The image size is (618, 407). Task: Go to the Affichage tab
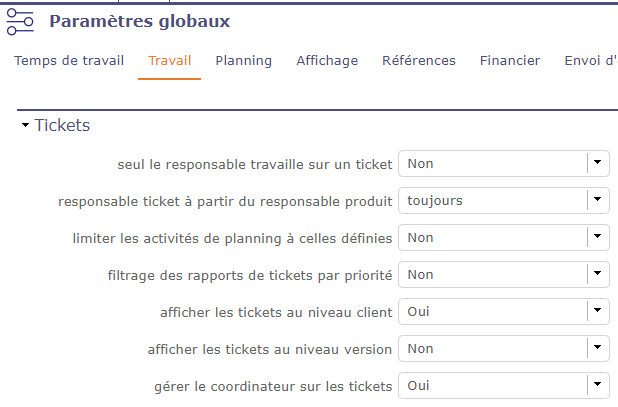(327, 61)
